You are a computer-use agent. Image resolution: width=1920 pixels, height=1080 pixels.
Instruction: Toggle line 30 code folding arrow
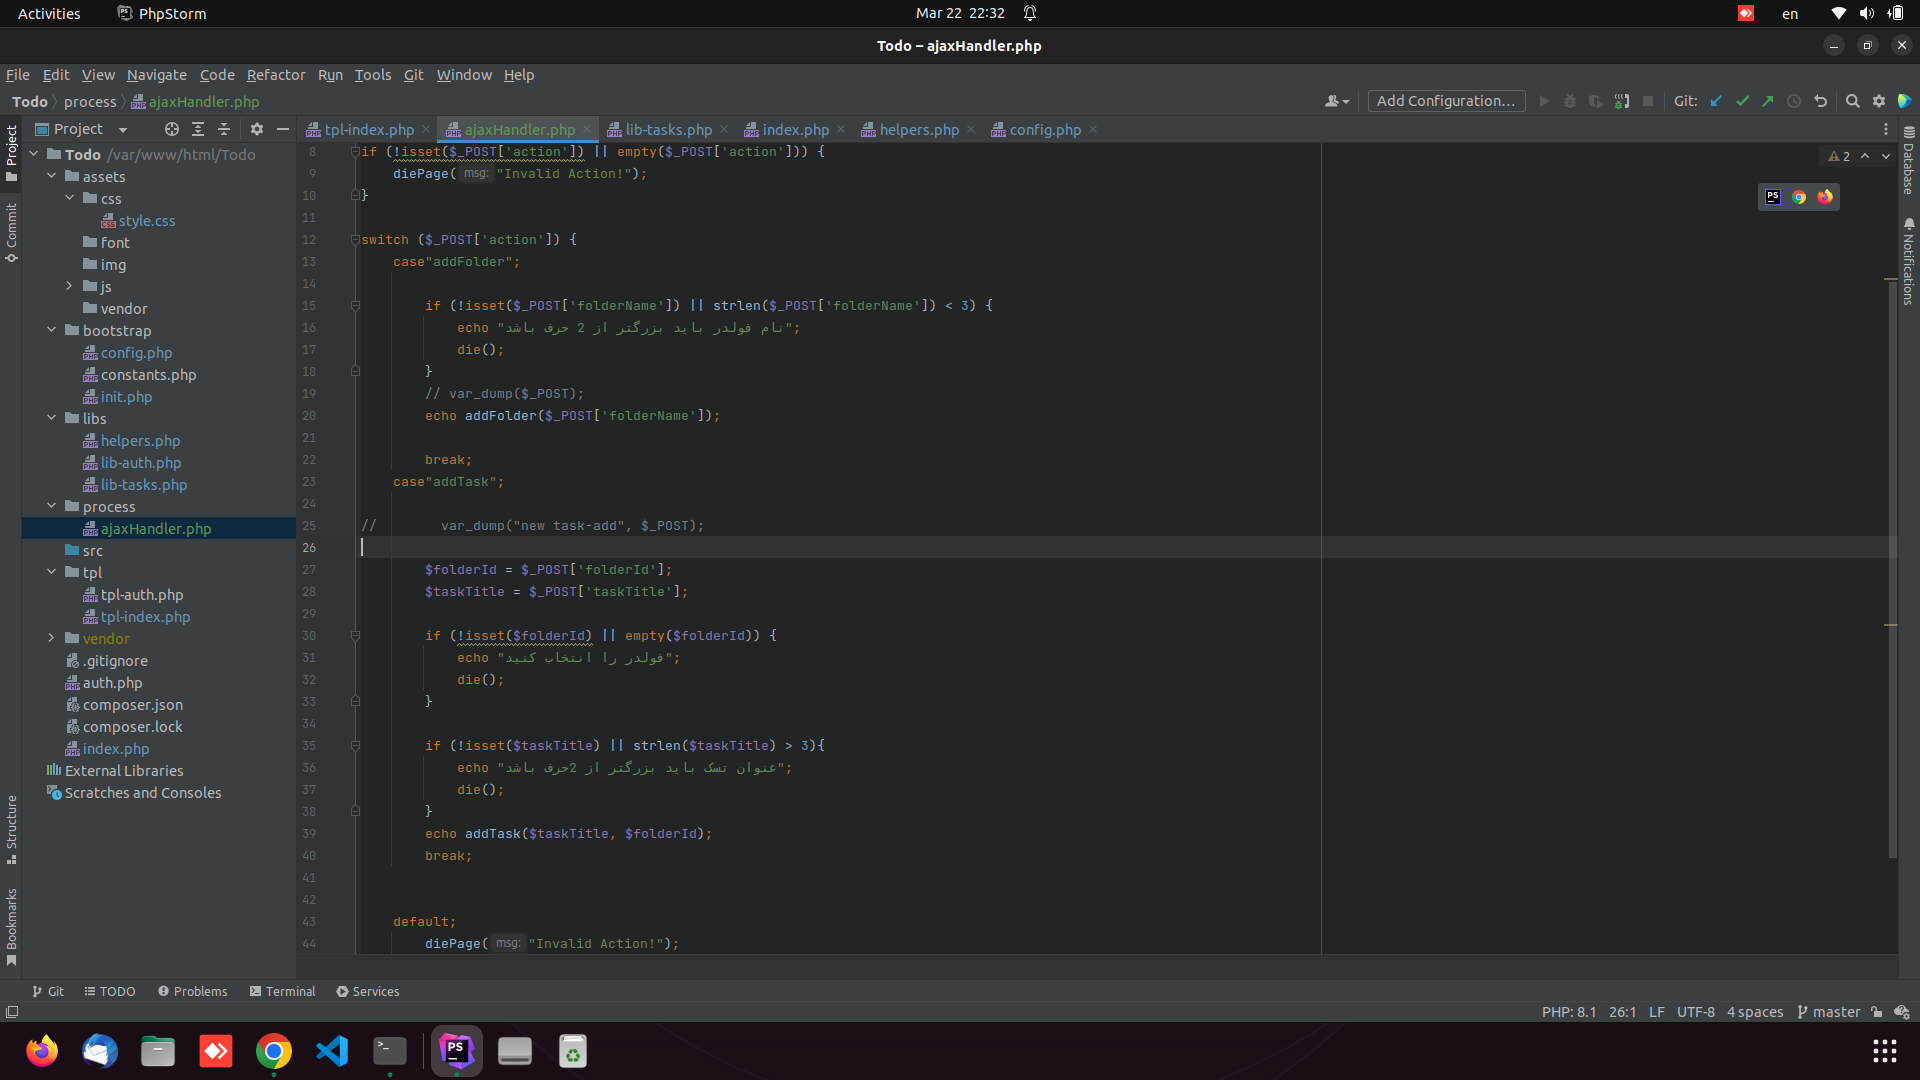pyautogui.click(x=355, y=636)
